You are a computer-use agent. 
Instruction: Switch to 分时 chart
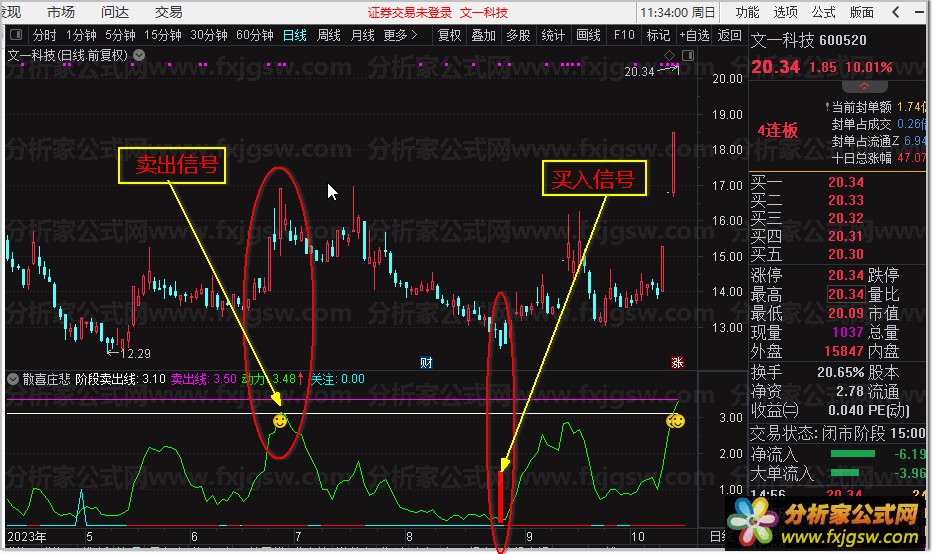(x=44, y=35)
